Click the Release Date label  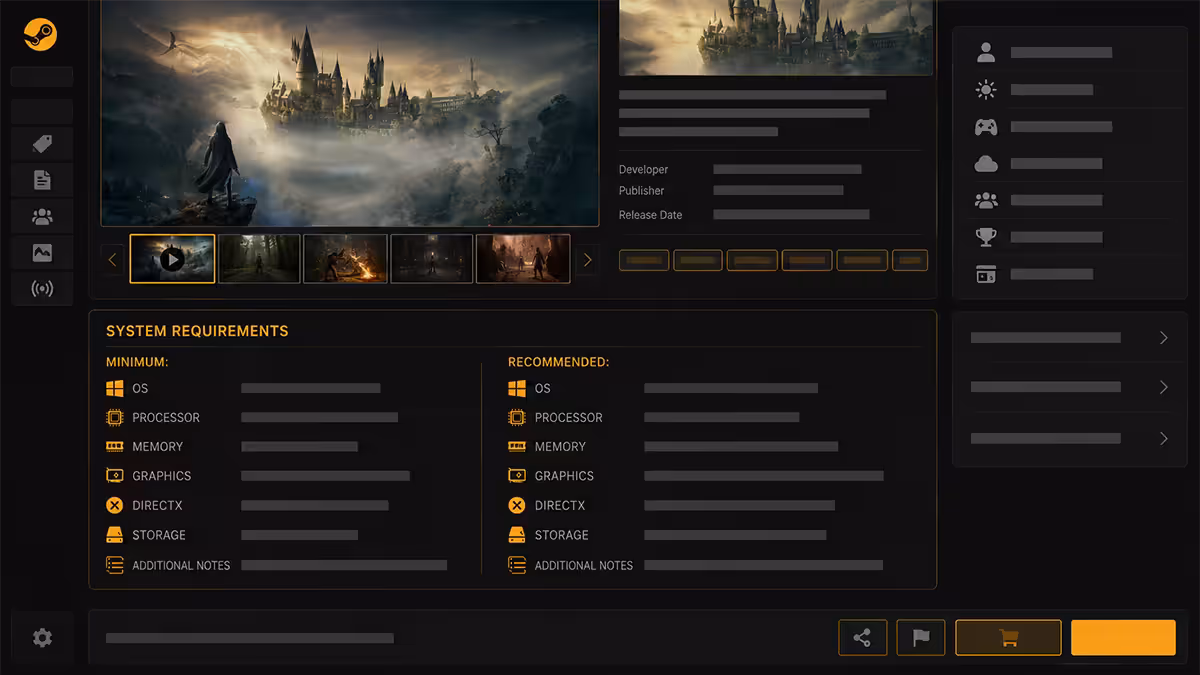(x=650, y=215)
